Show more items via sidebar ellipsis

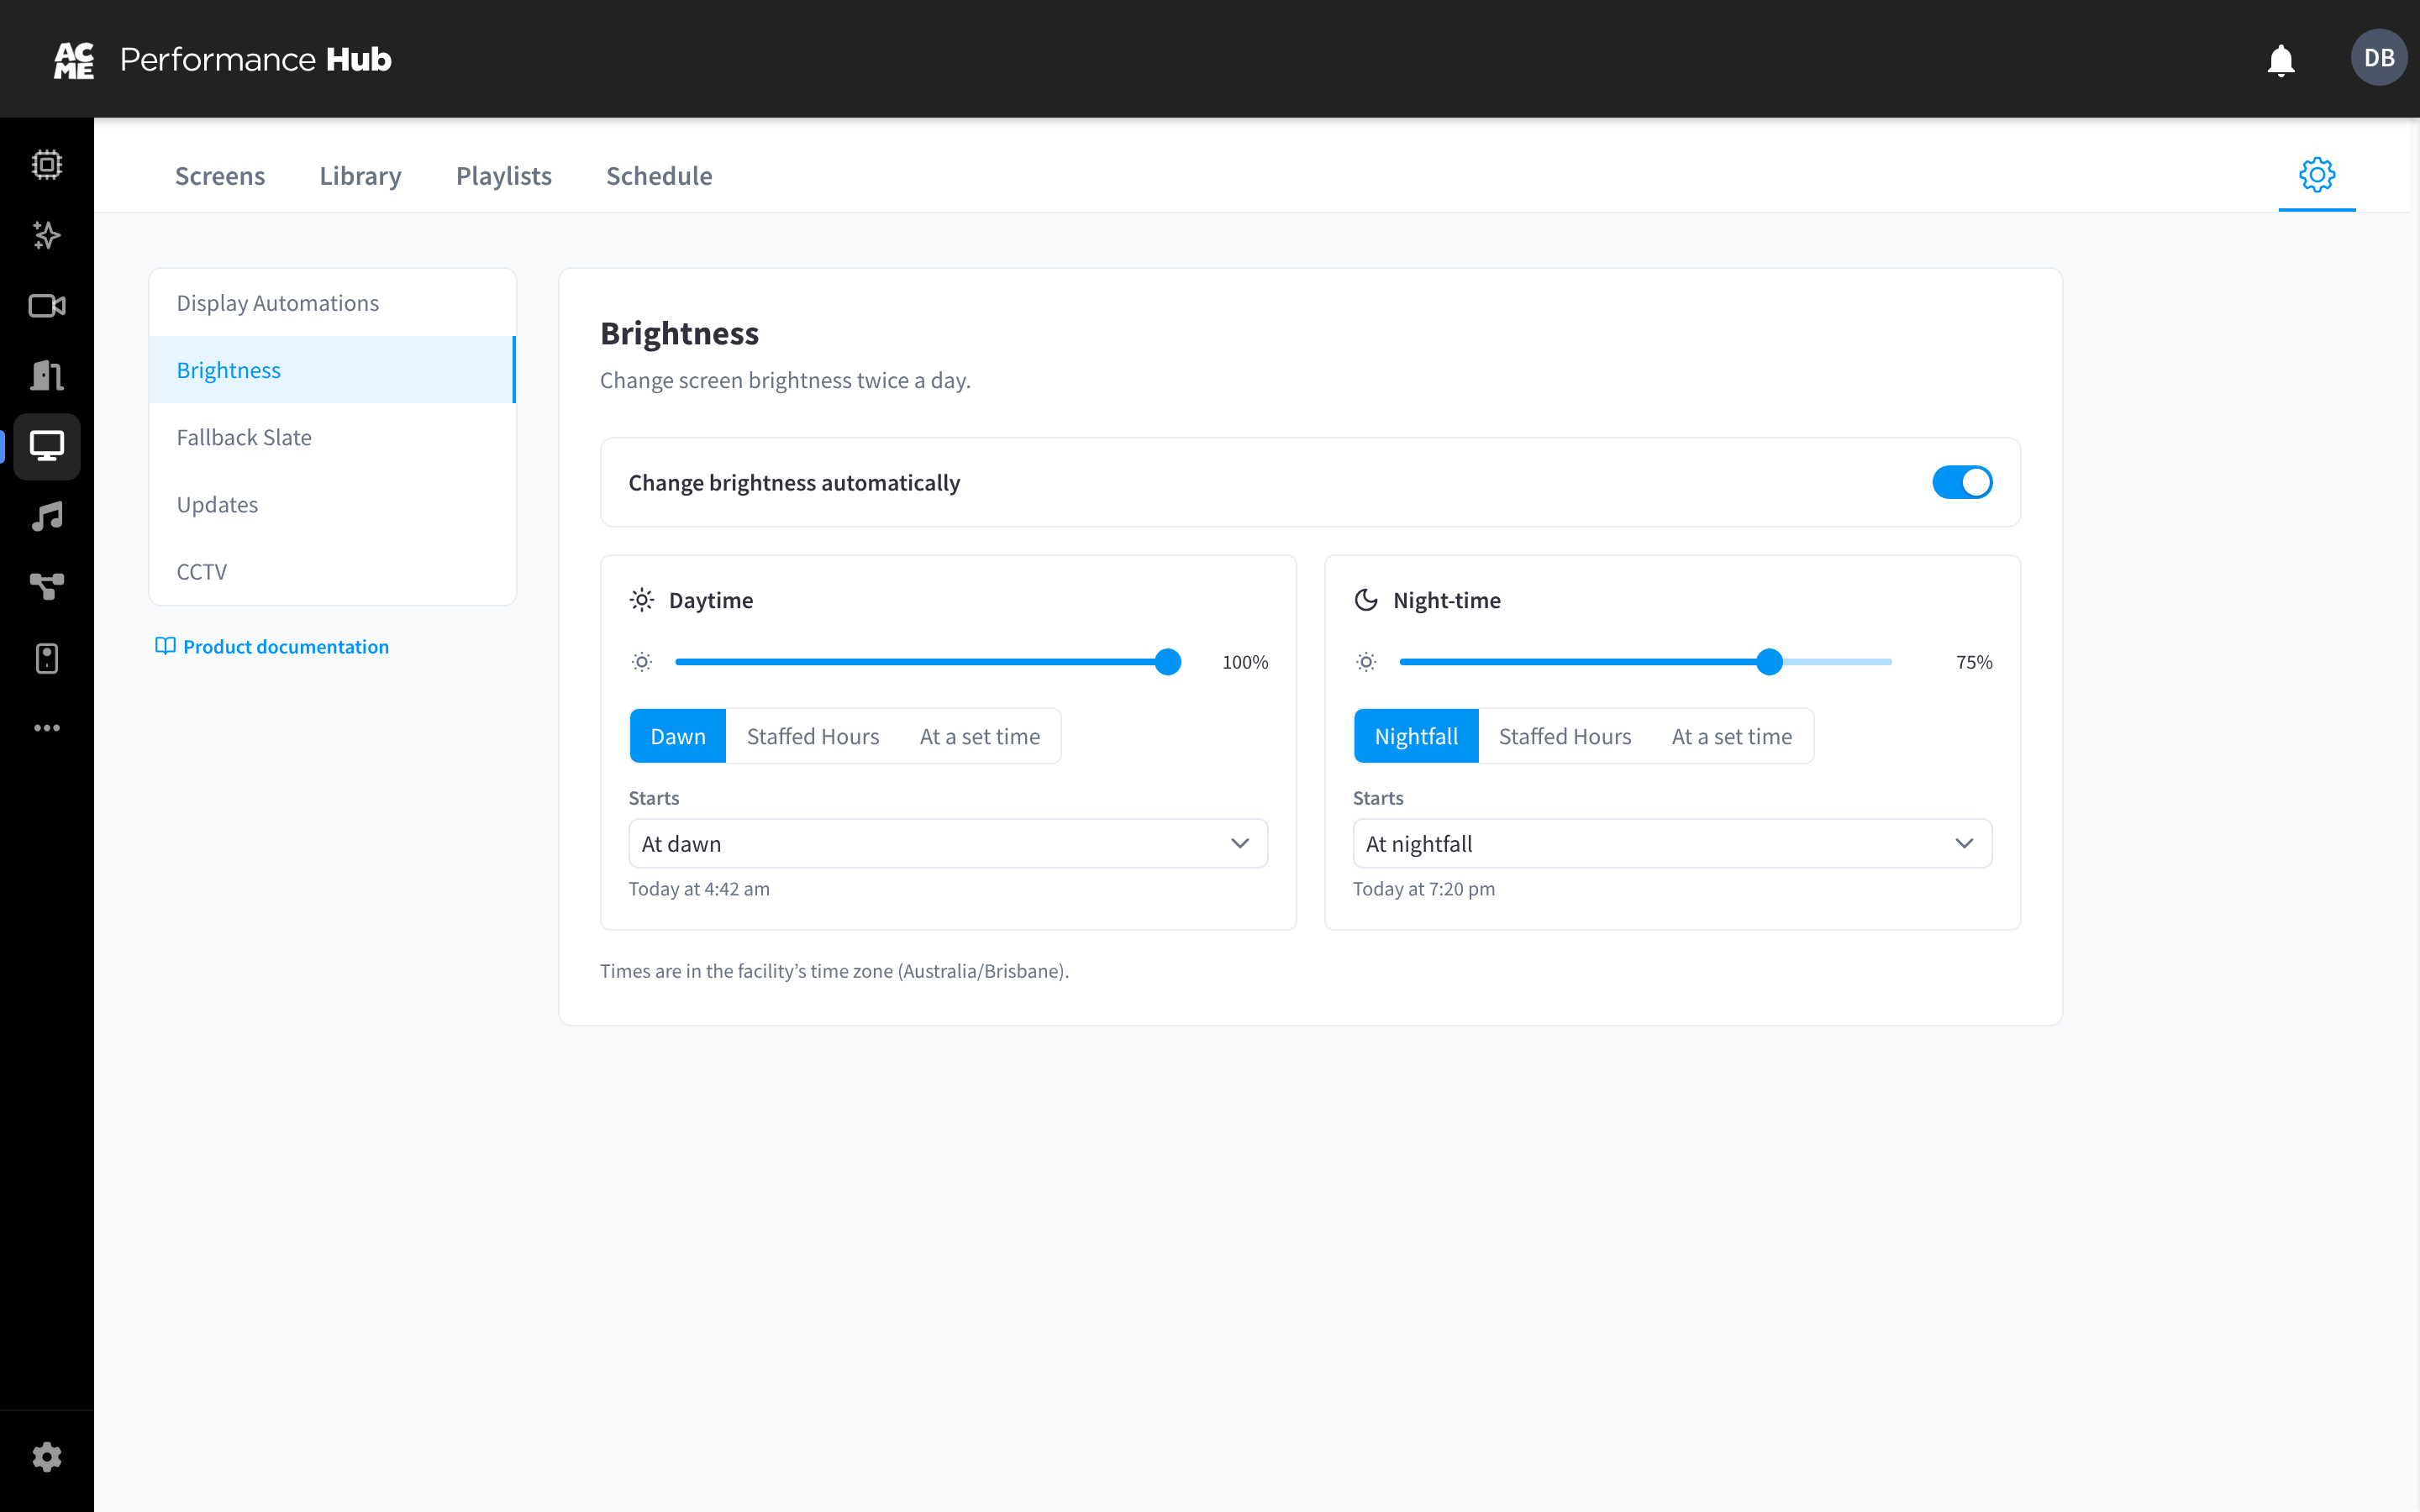coord(46,728)
